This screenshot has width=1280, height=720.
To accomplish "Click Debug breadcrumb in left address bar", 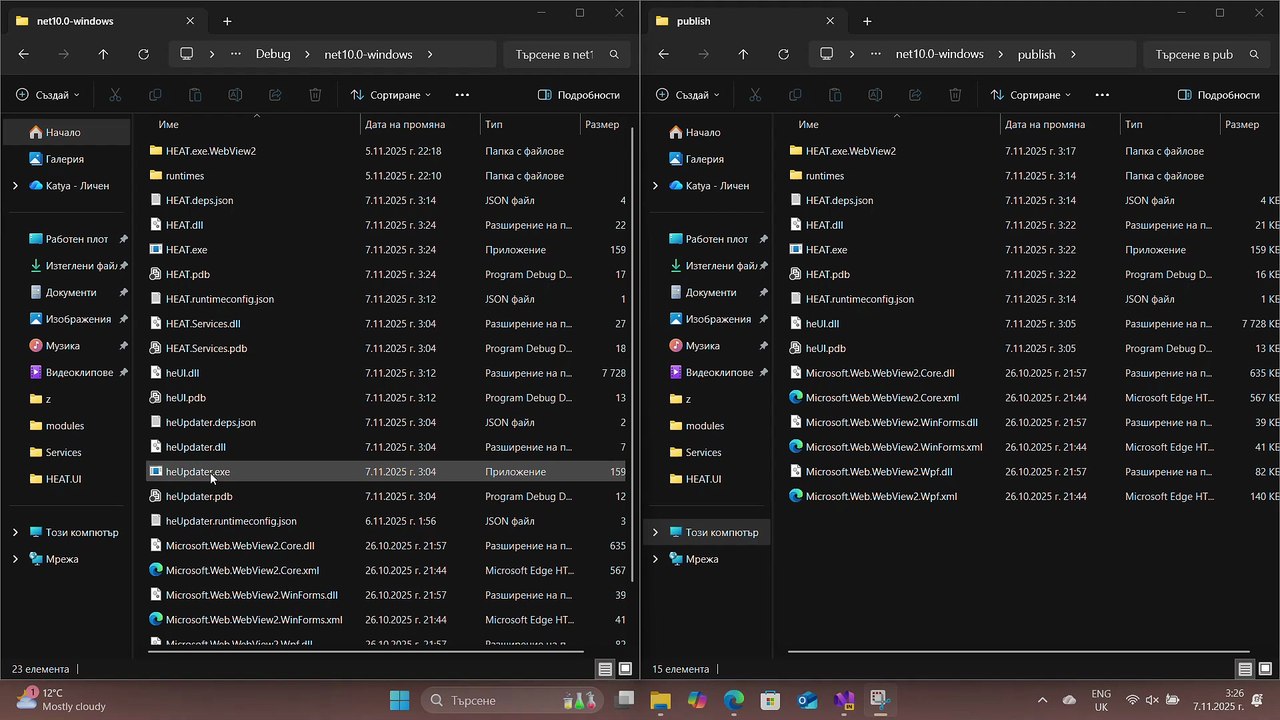I will pos(273,54).
